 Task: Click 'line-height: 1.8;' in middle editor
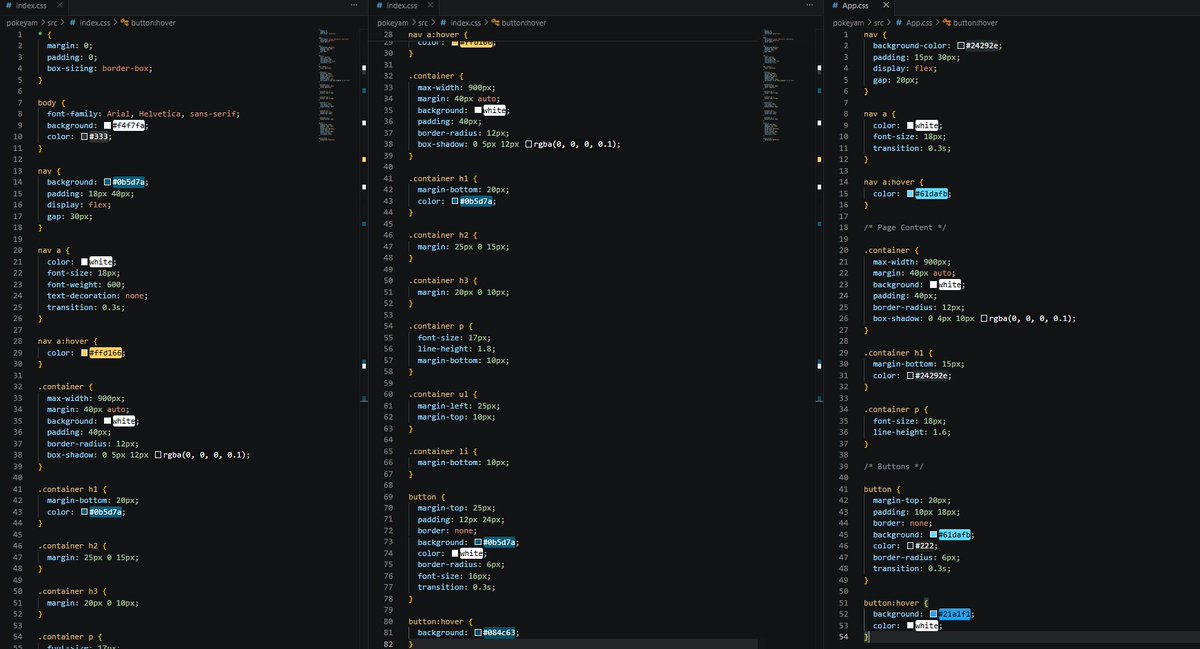click(x=457, y=349)
